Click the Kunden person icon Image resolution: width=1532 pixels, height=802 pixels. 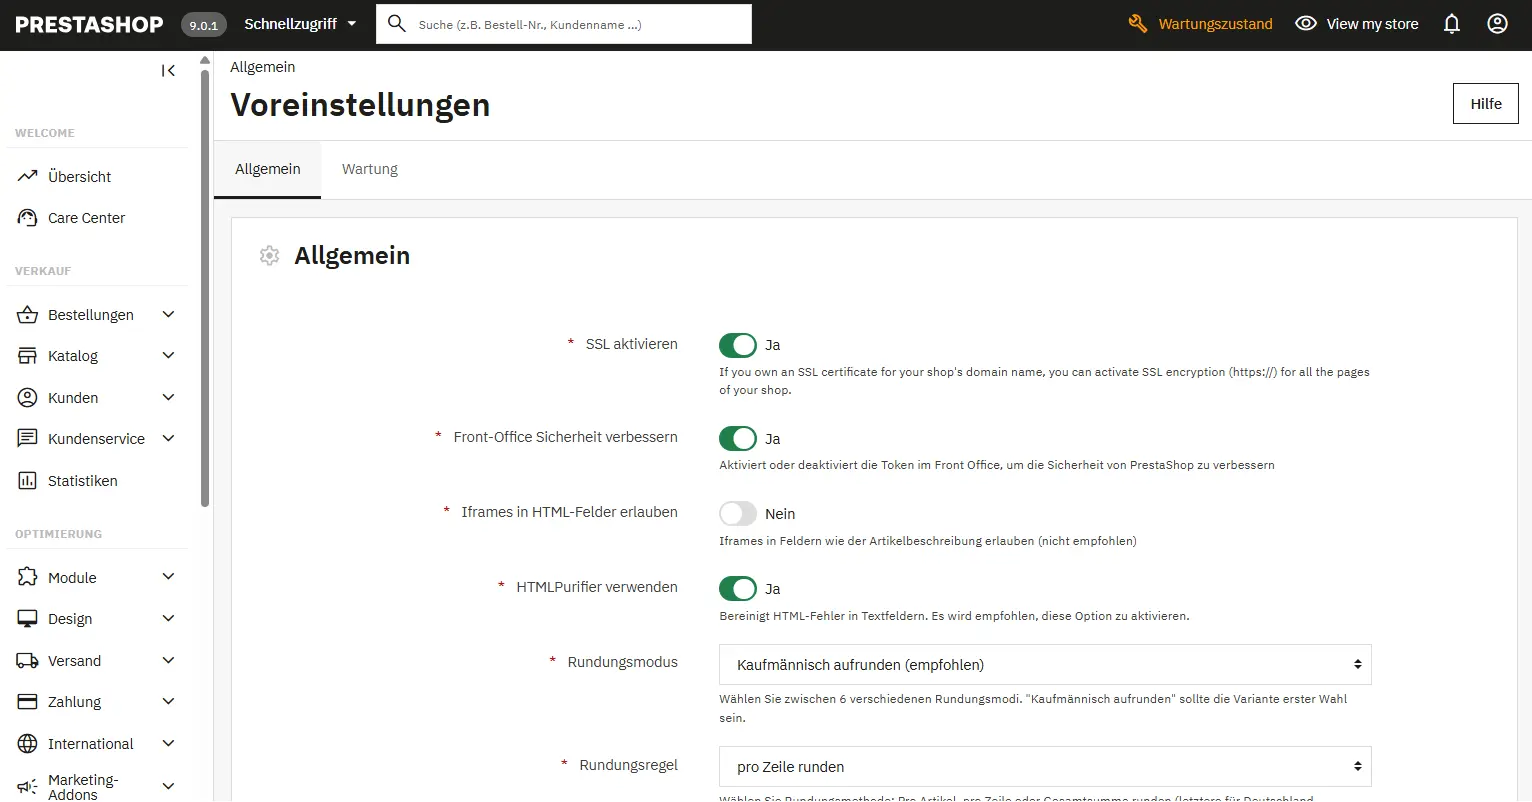click(x=27, y=398)
